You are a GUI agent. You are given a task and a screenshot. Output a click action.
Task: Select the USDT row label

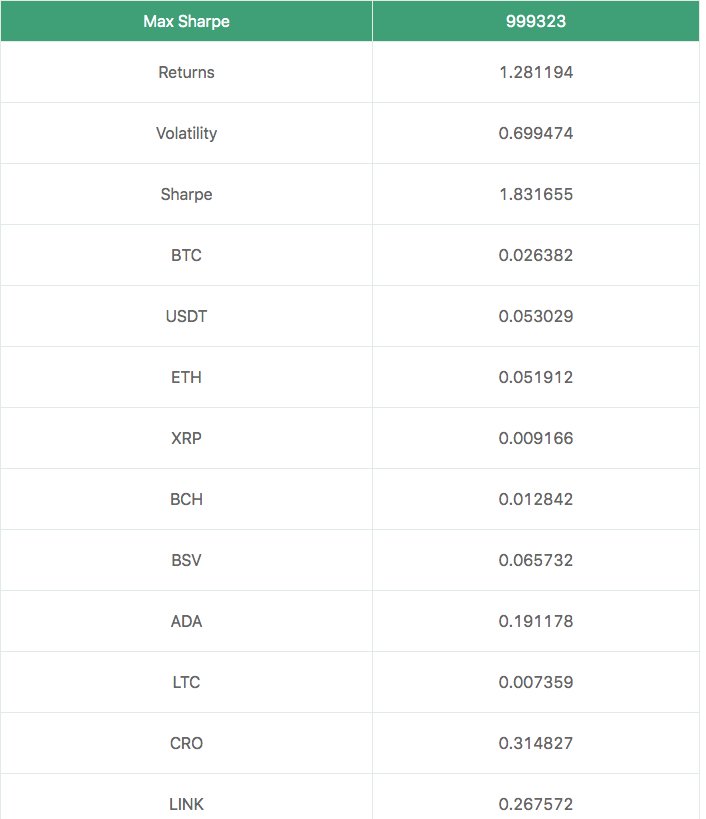[186, 317]
